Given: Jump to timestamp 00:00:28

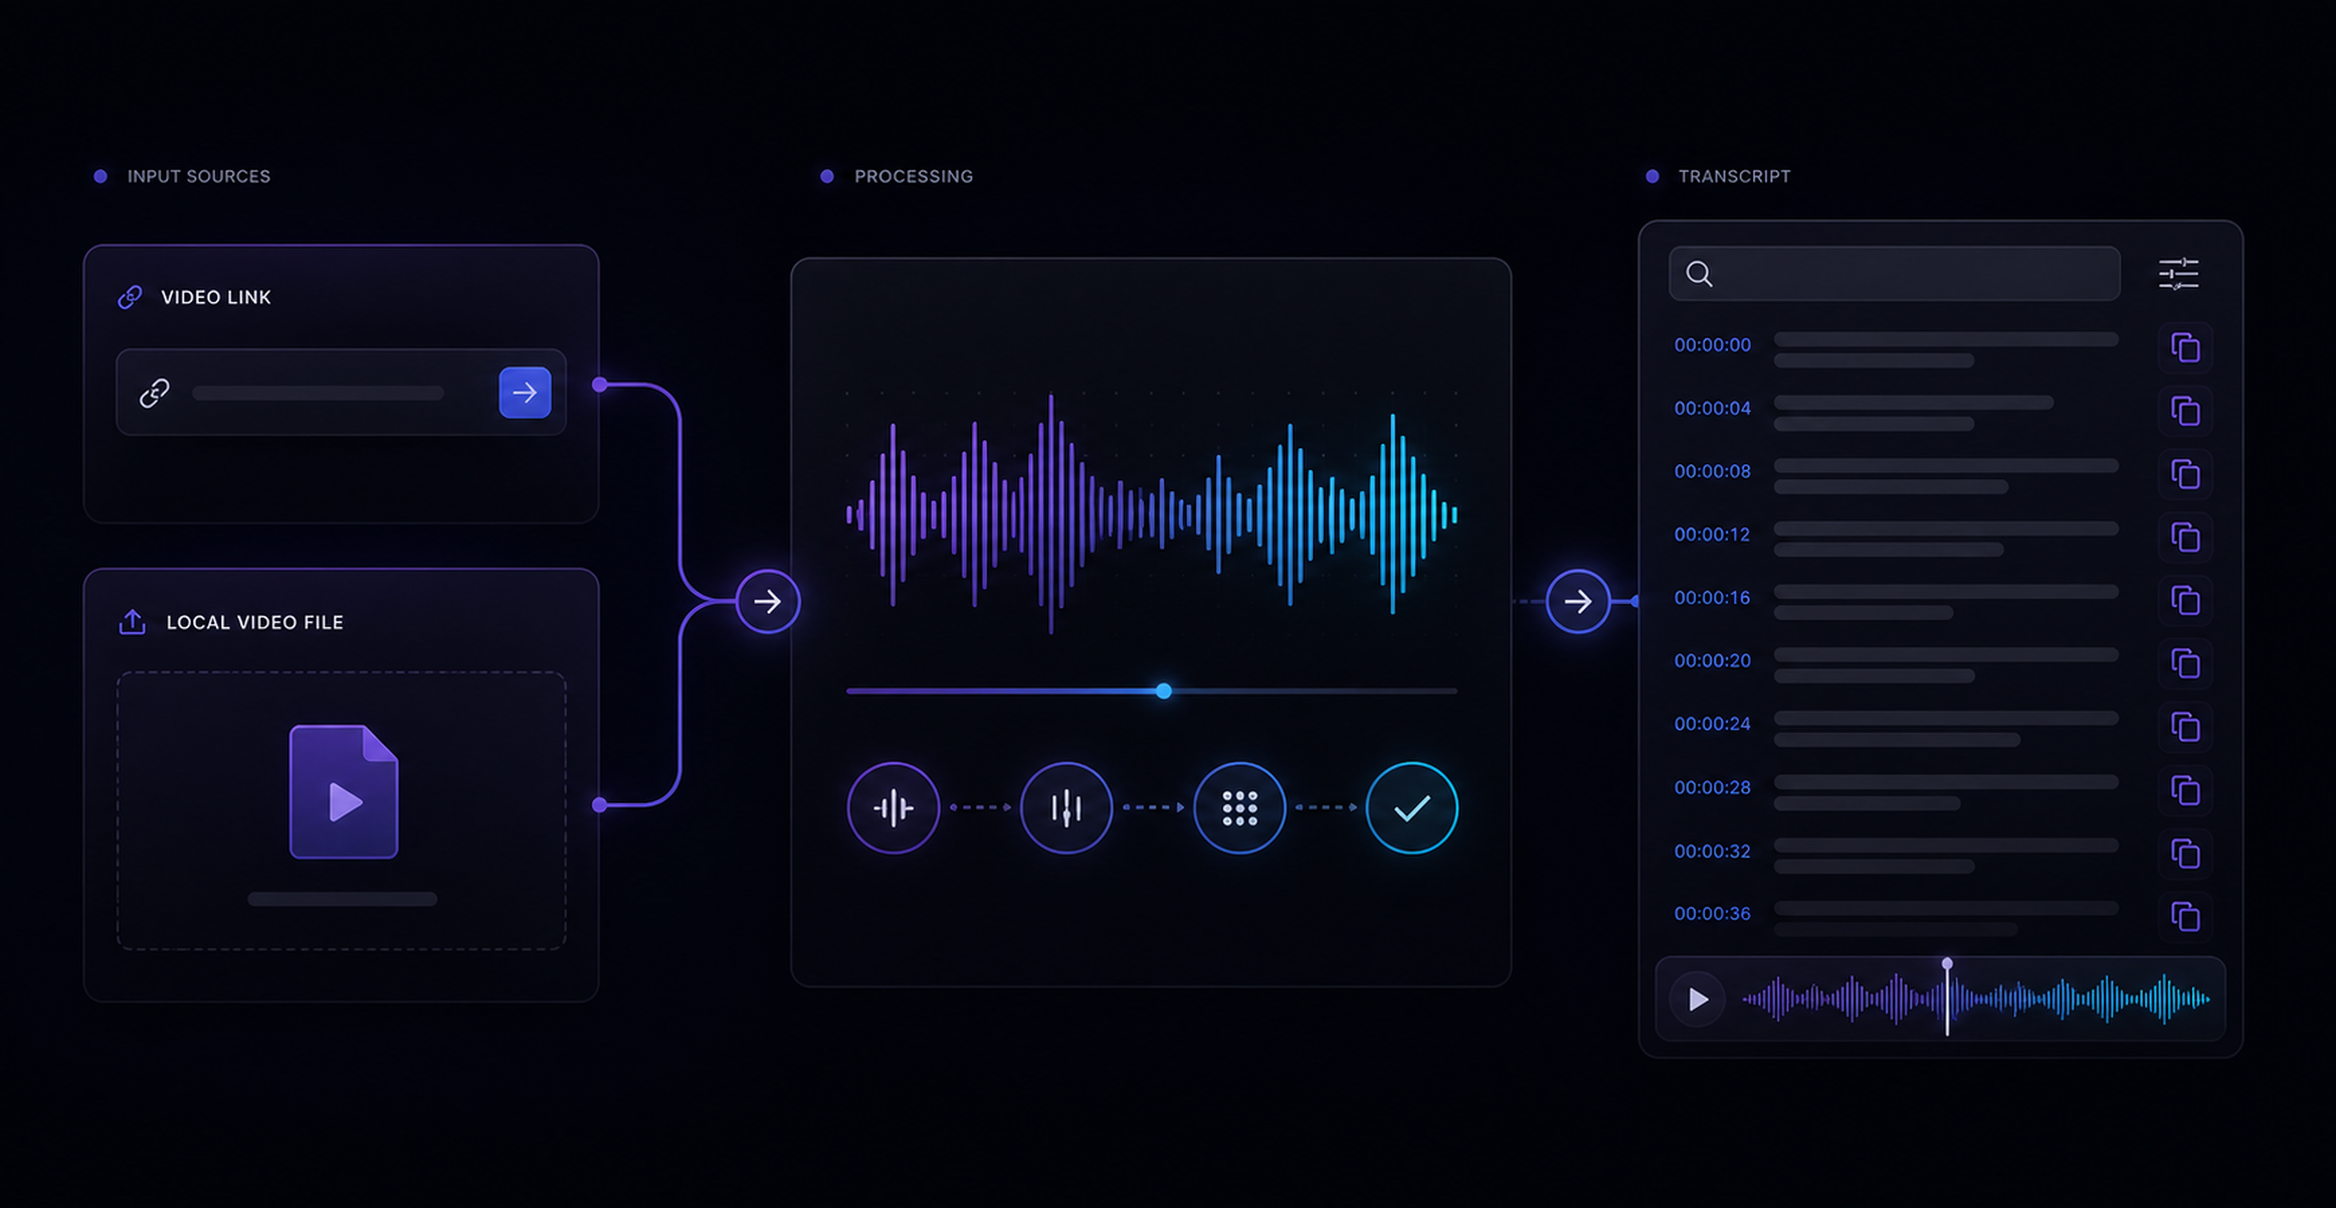Looking at the screenshot, I should point(1713,787).
